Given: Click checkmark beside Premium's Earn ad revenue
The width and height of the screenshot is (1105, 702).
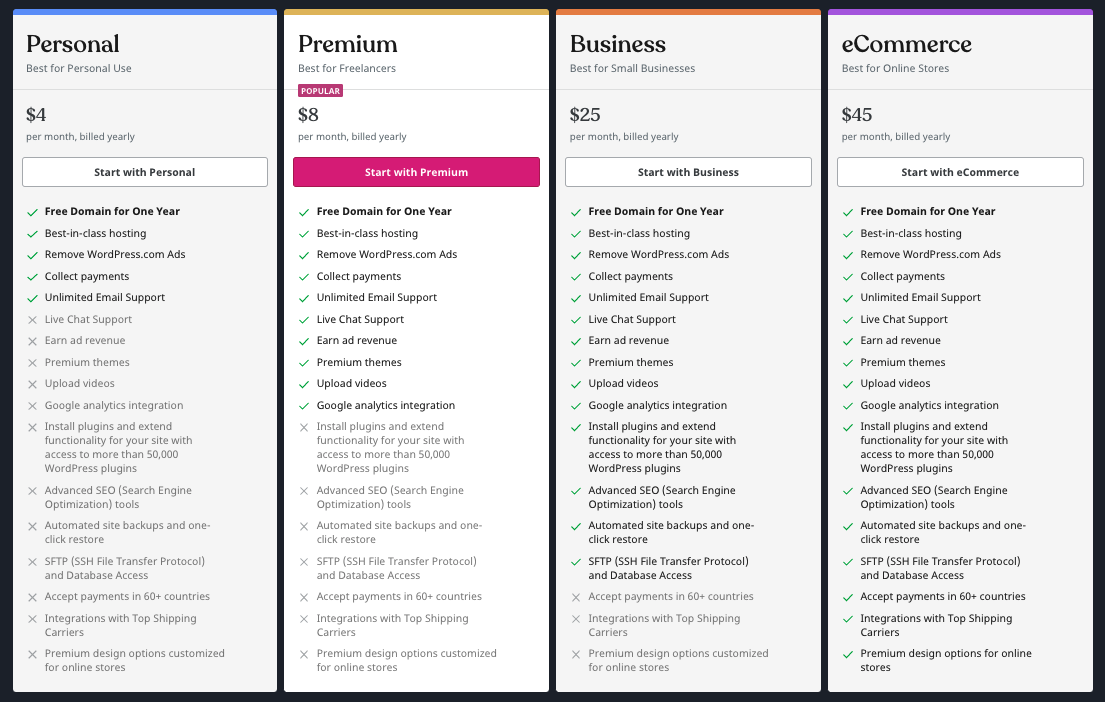Looking at the screenshot, I should tap(305, 341).
